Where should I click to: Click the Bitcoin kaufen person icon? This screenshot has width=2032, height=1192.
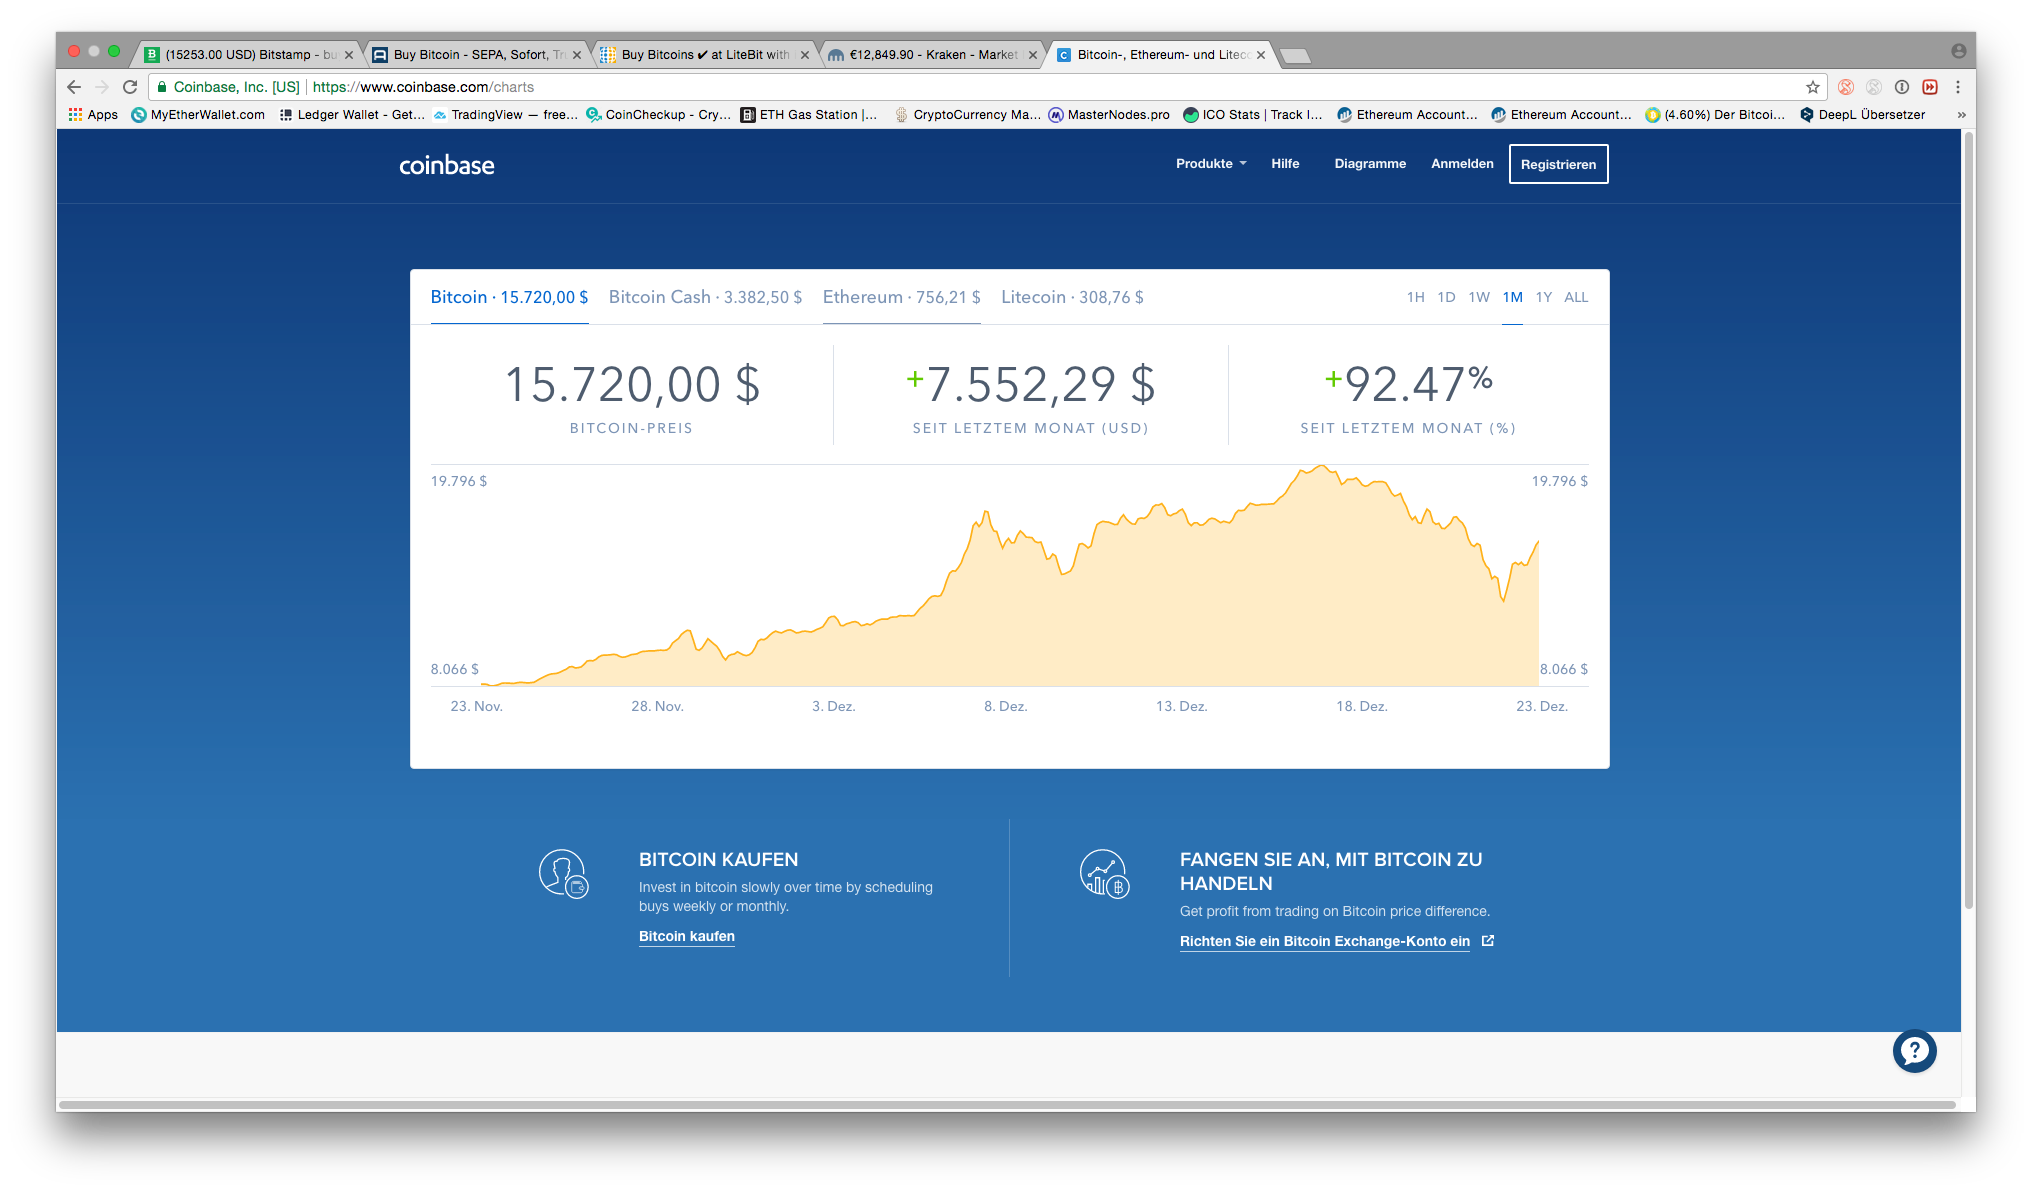(564, 874)
